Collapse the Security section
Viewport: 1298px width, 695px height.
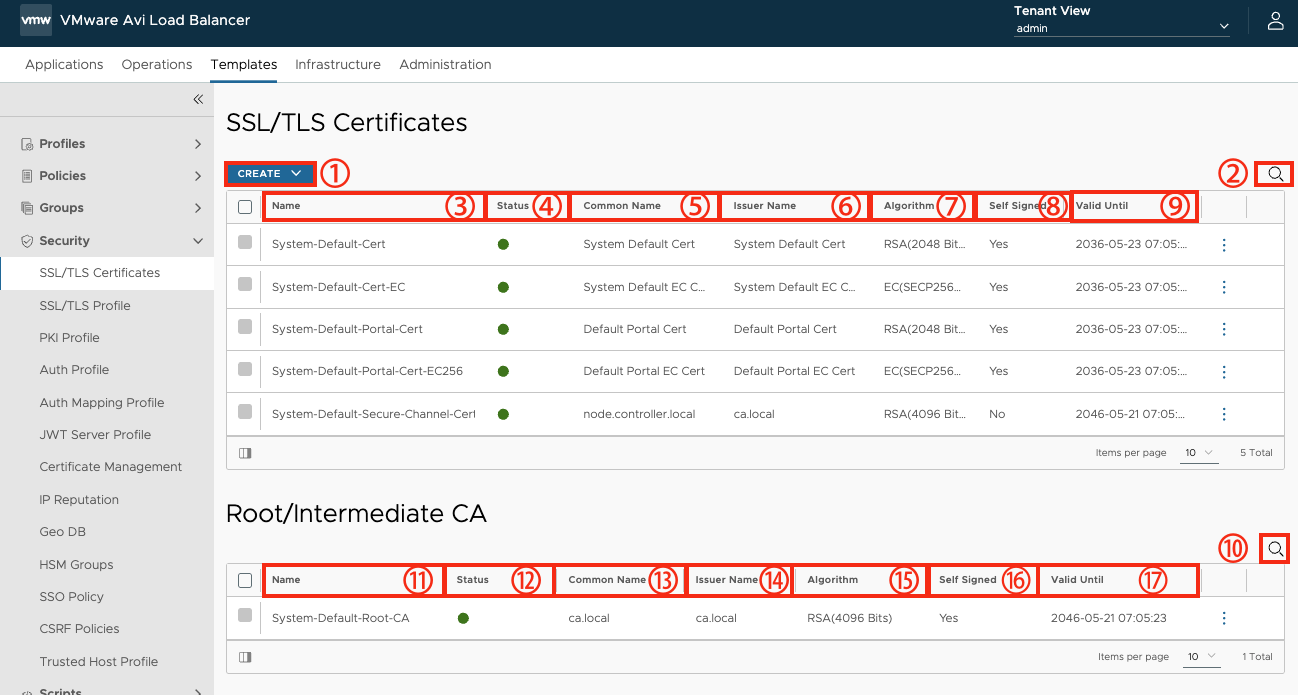198,241
